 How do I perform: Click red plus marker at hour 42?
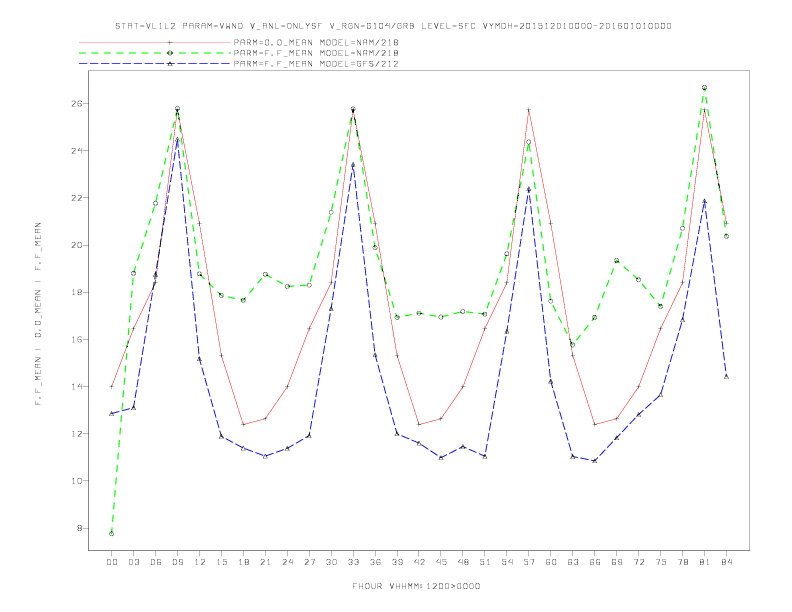[x=419, y=424]
